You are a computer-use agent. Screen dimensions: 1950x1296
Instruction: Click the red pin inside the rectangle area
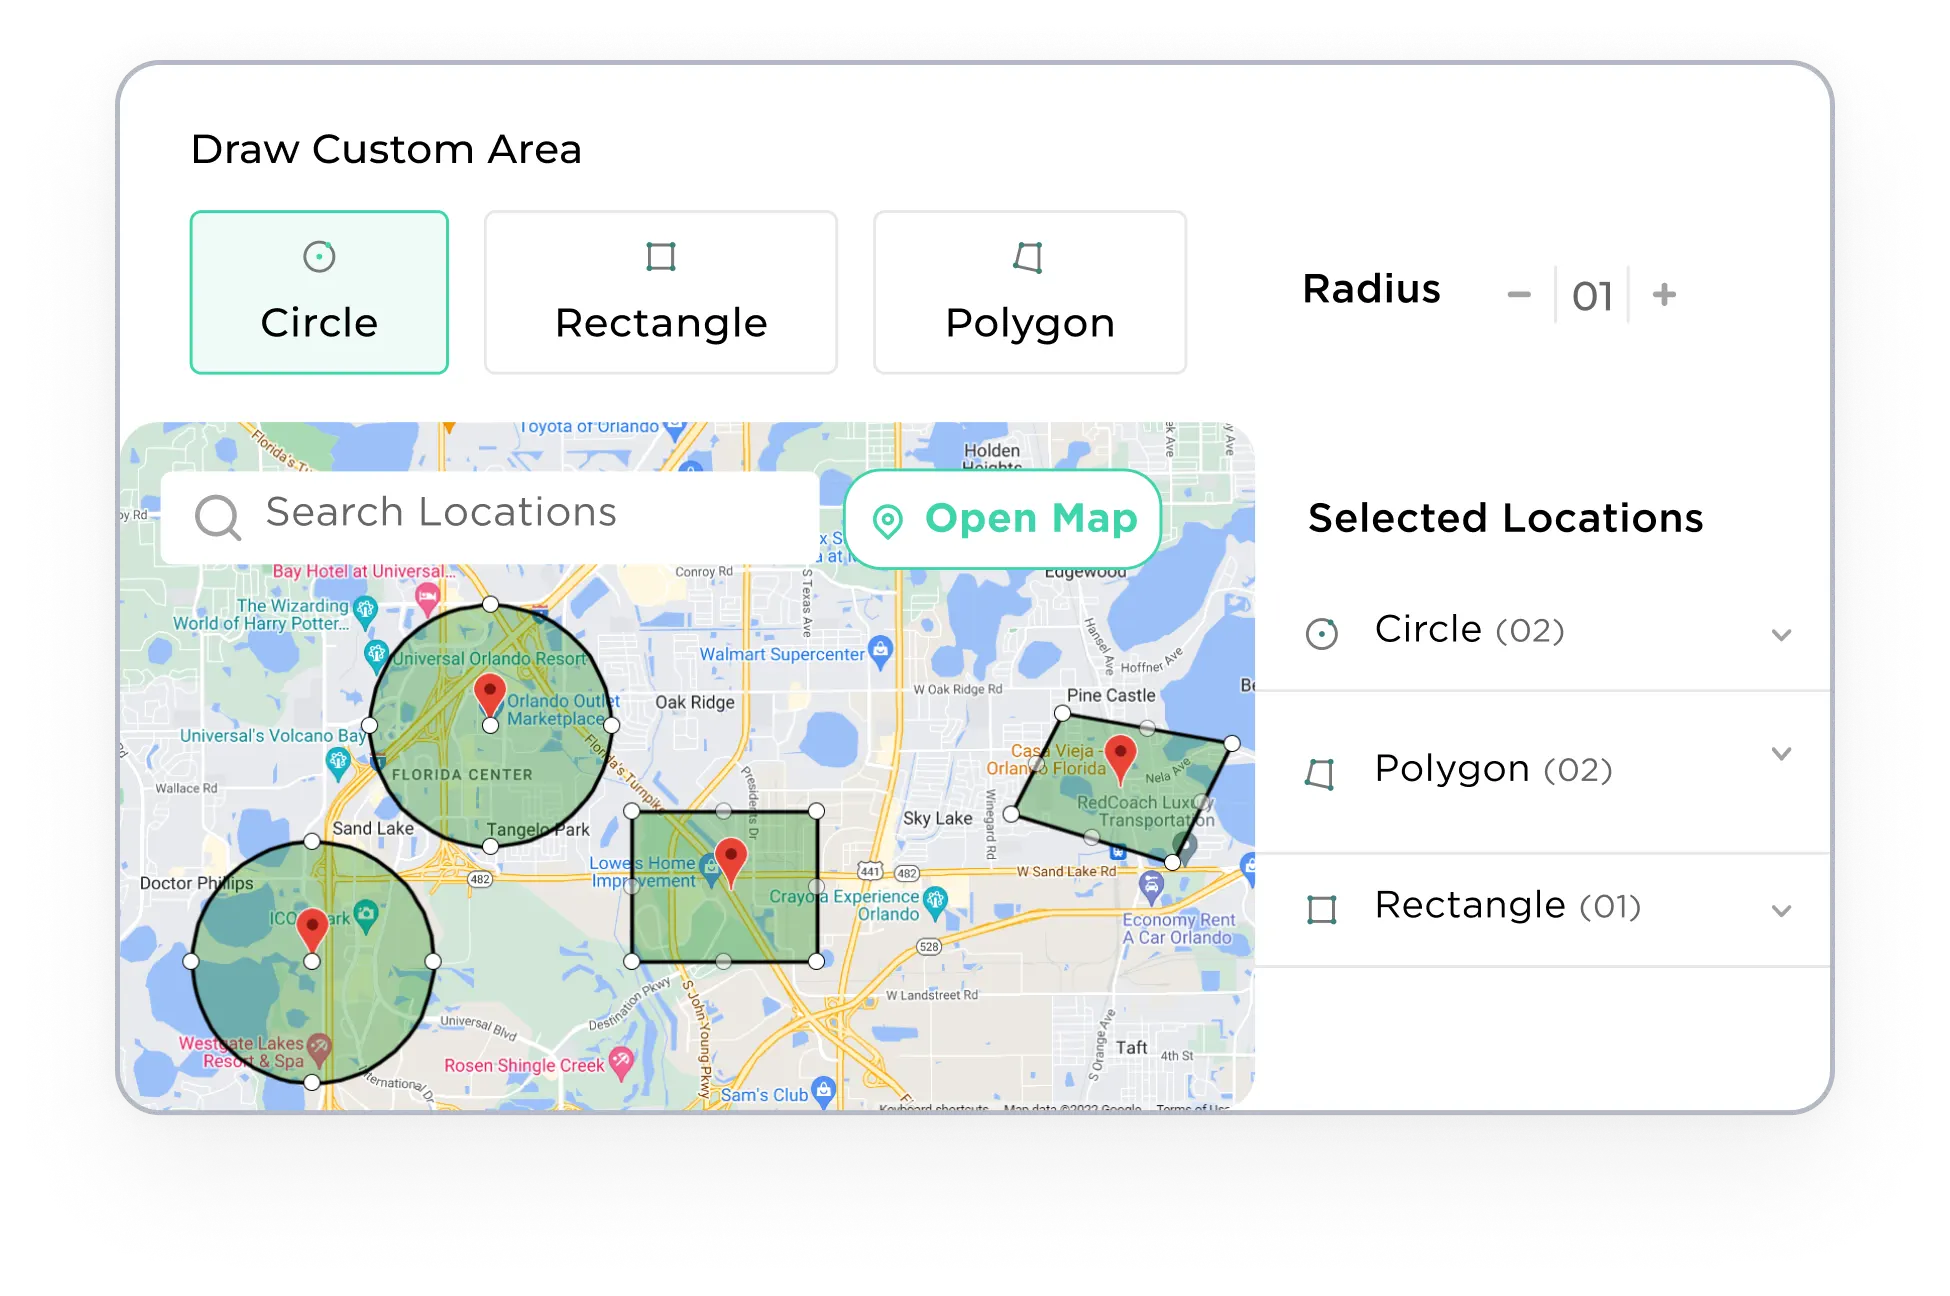tap(731, 858)
